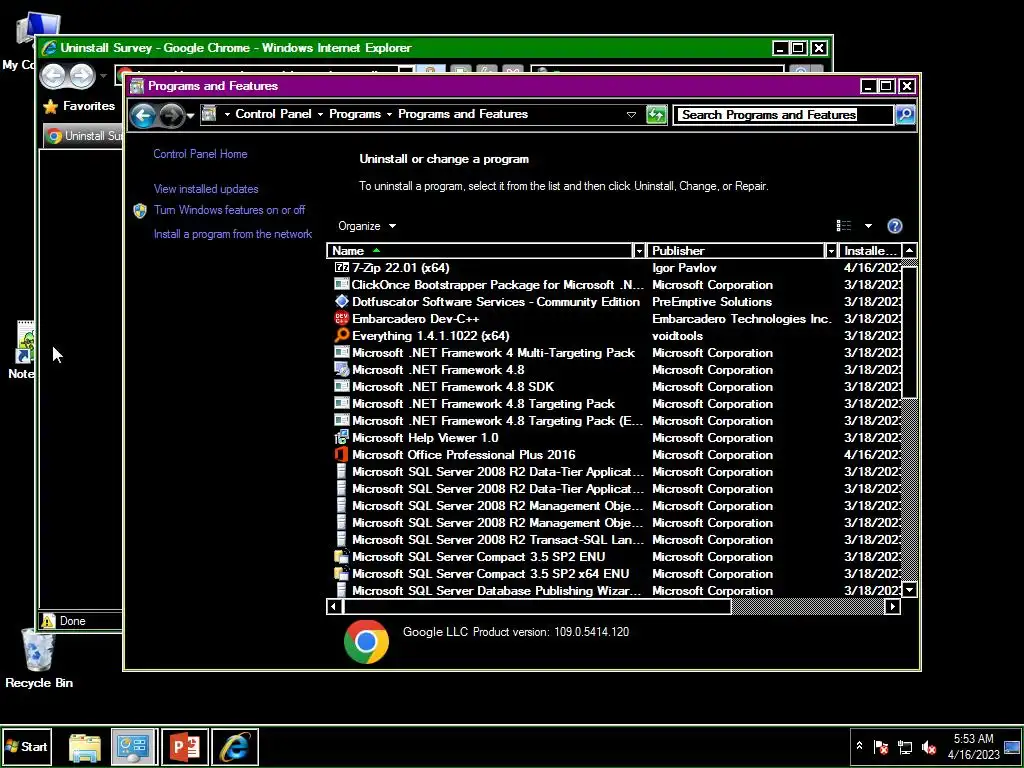Viewport: 1024px width, 768px height.
Task: Expand the address bar history dropdown
Action: coord(631,115)
